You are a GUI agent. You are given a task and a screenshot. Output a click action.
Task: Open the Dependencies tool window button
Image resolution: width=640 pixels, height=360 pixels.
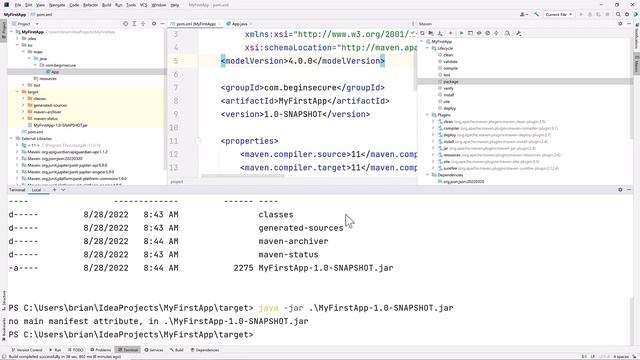205,350
